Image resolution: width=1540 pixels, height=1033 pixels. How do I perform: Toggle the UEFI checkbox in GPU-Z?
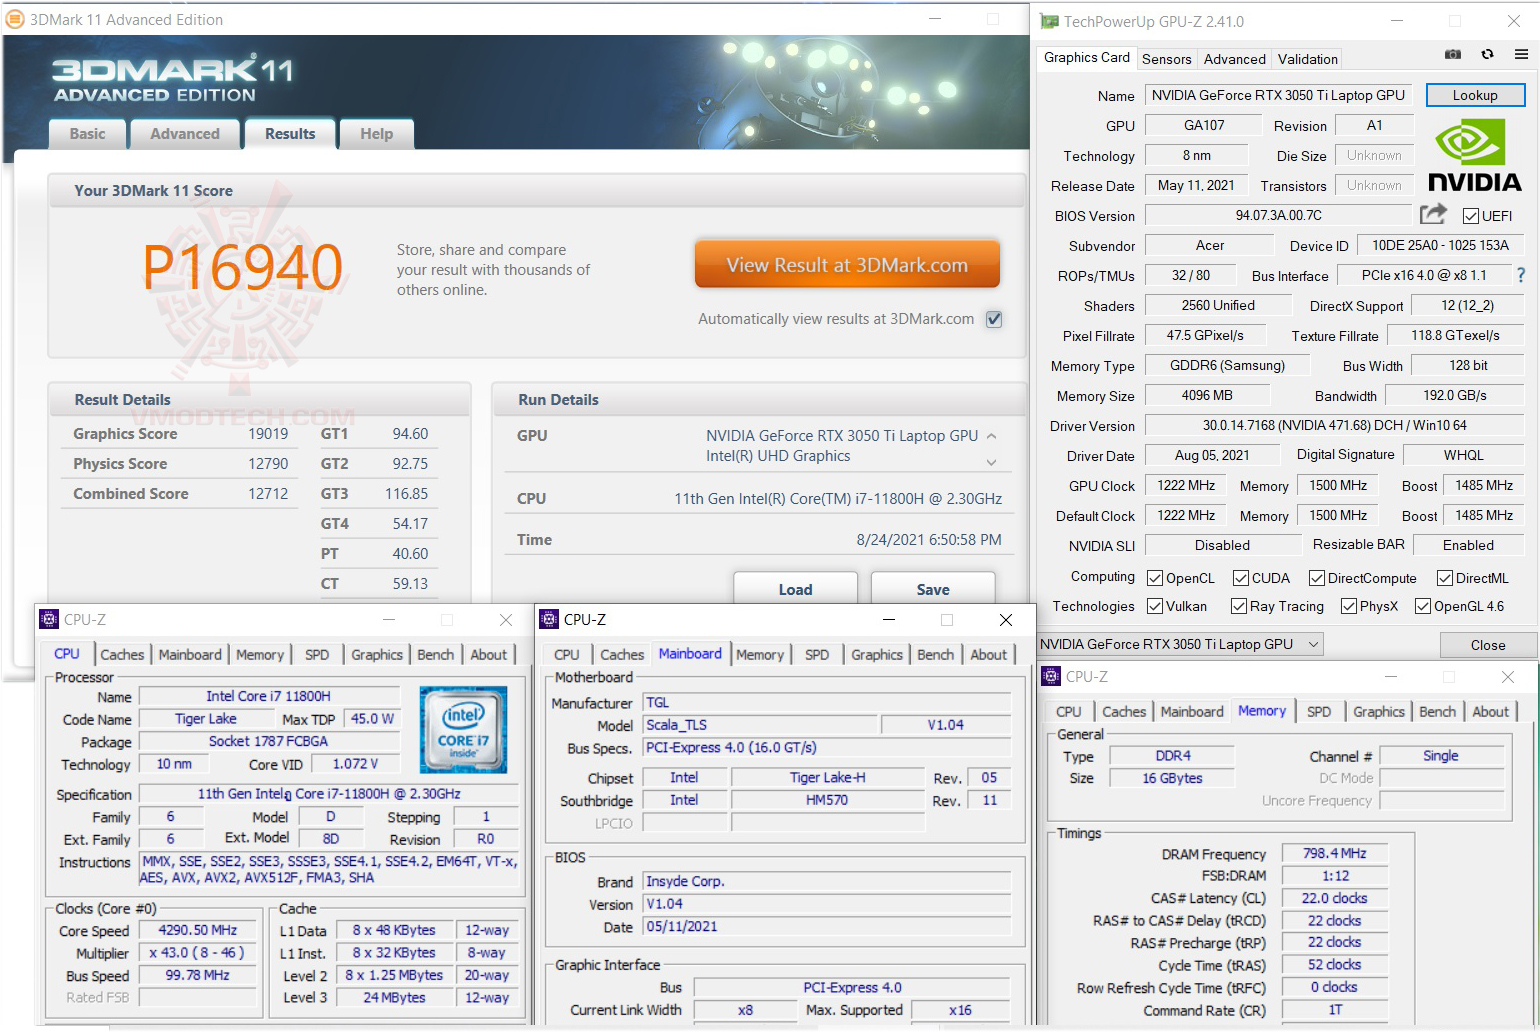click(1471, 216)
